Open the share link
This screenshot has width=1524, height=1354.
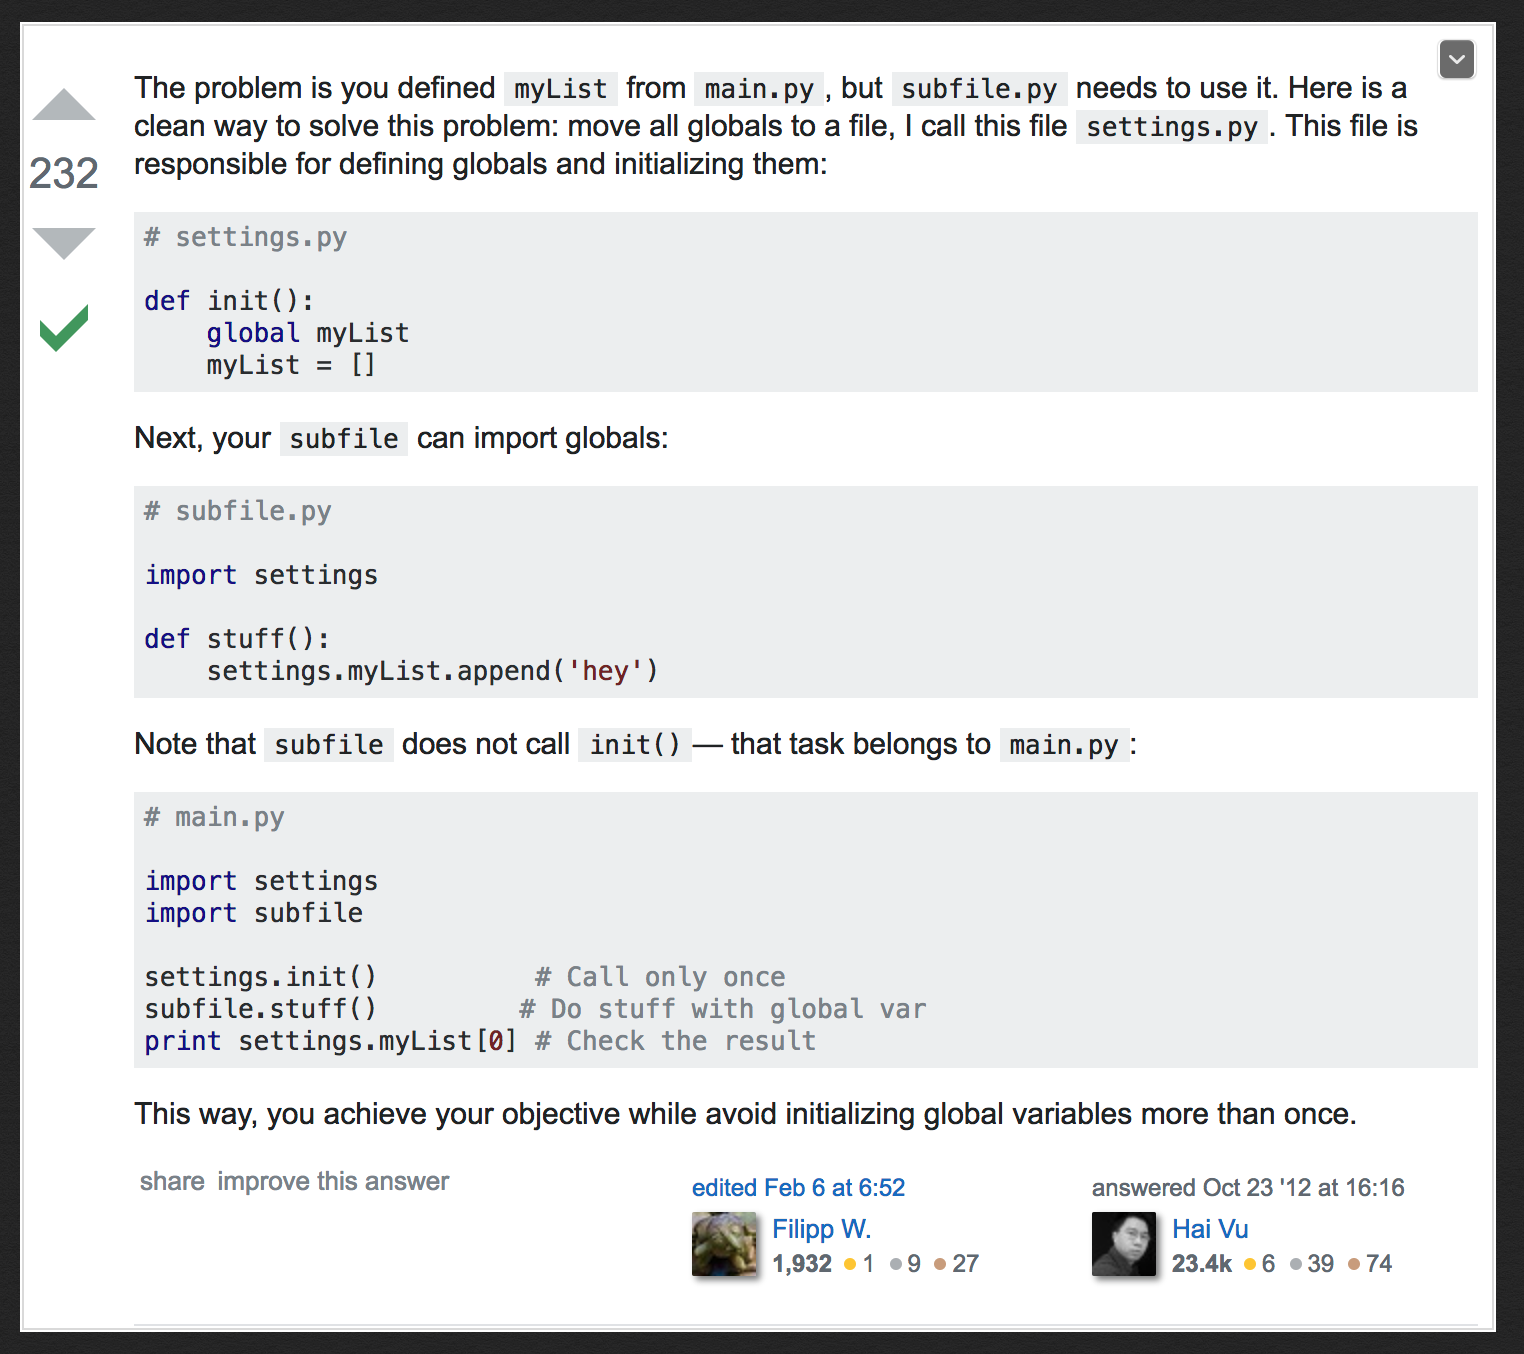pos(172,1181)
